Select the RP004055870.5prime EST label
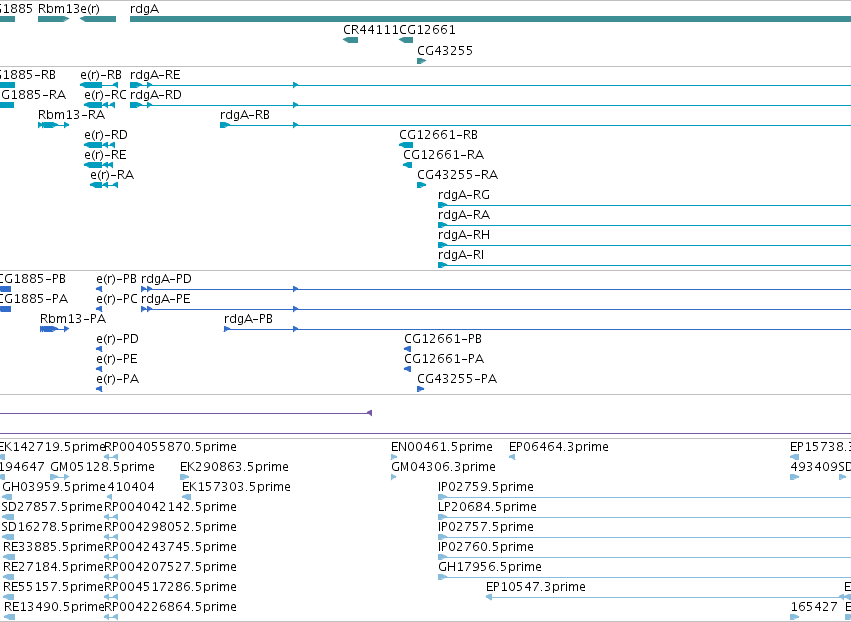 (170, 447)
